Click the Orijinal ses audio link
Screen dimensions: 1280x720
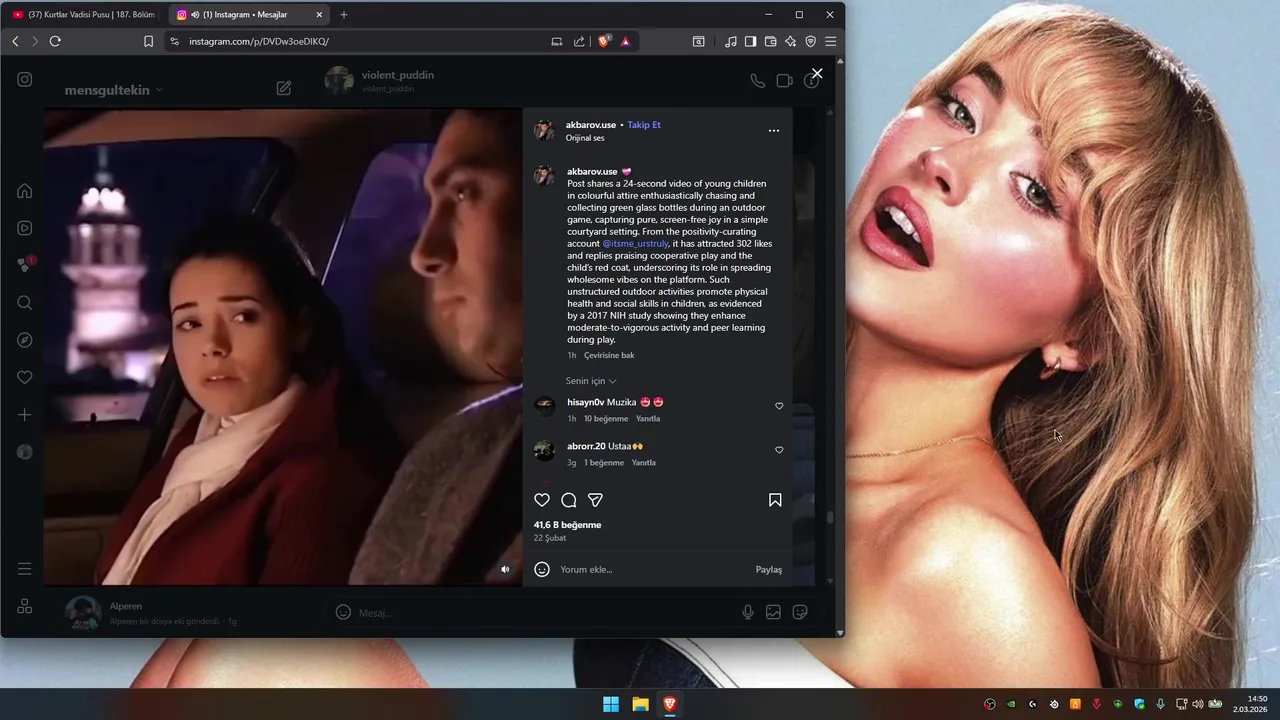tap(585, 138)
